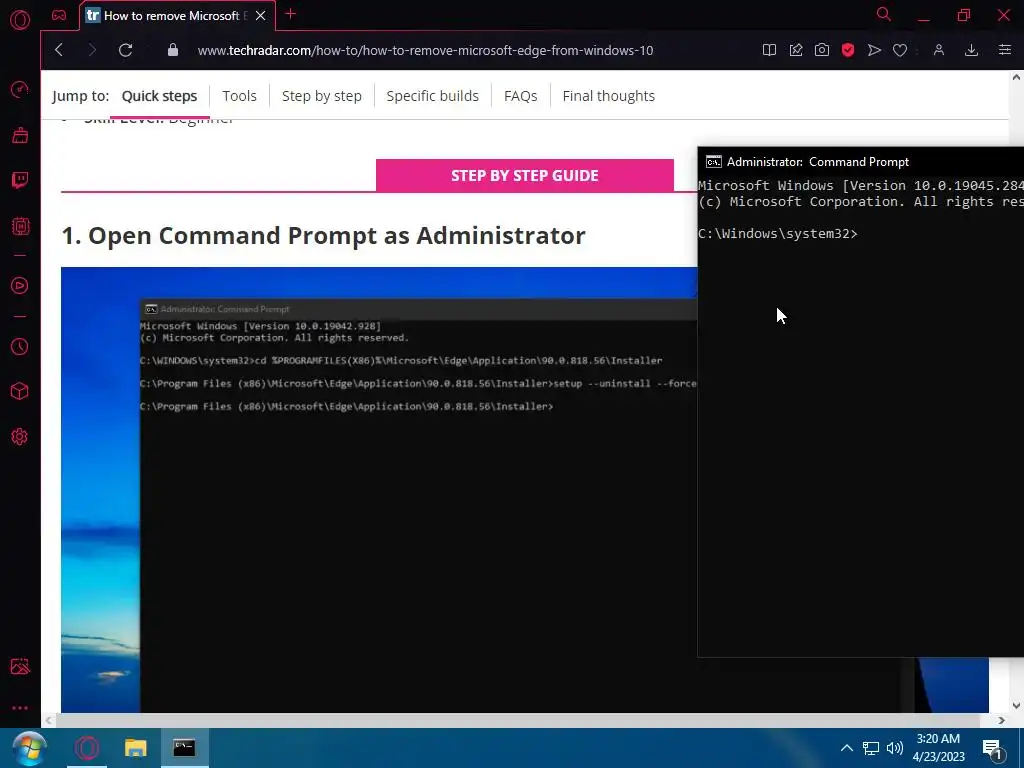Jump to Tools section
The width and height of the screenshot is (1024, 768).
tap(239, 96)
